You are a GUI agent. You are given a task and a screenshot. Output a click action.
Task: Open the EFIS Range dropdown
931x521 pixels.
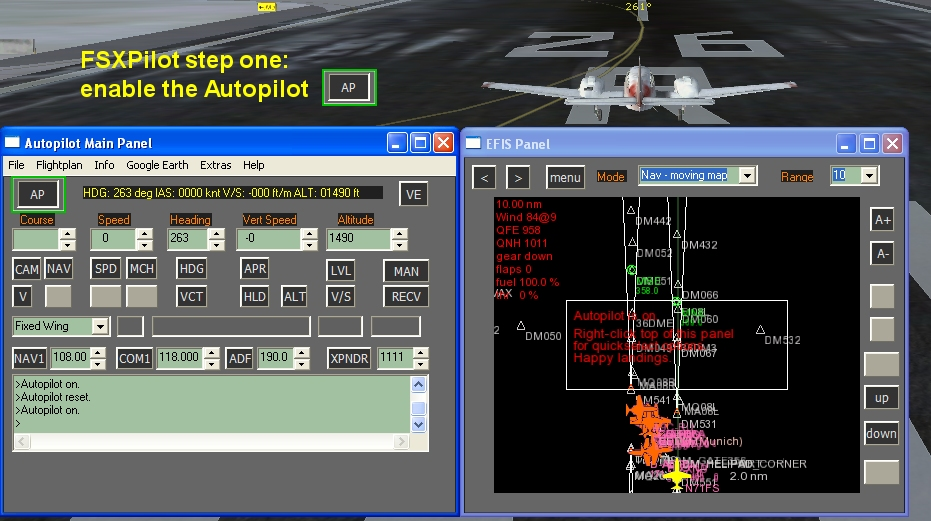point(869,175)
